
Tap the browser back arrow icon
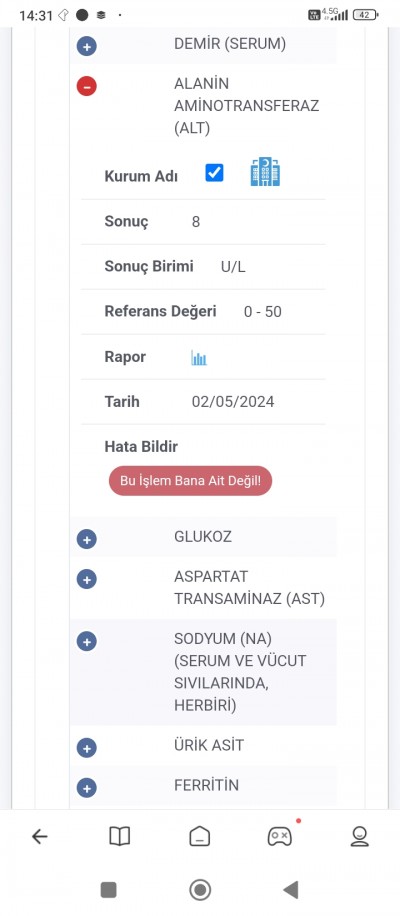pos(39,837)
